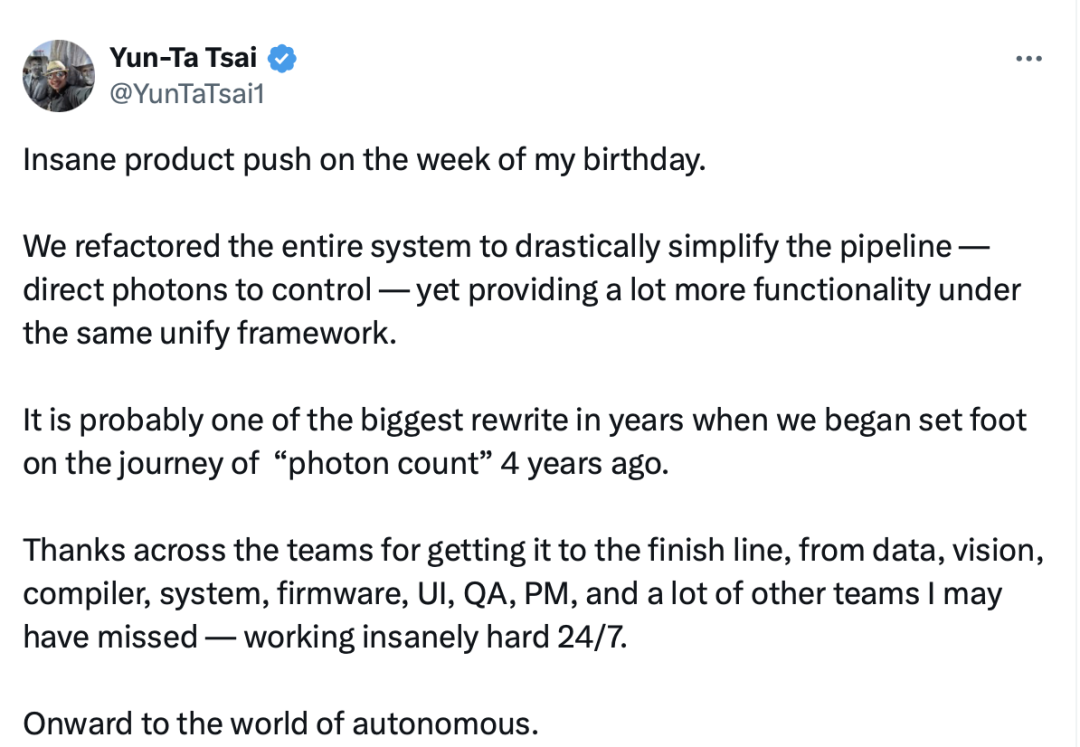
Task: Open the @YunTaTsai1 handle link
Action: point(187,93)
